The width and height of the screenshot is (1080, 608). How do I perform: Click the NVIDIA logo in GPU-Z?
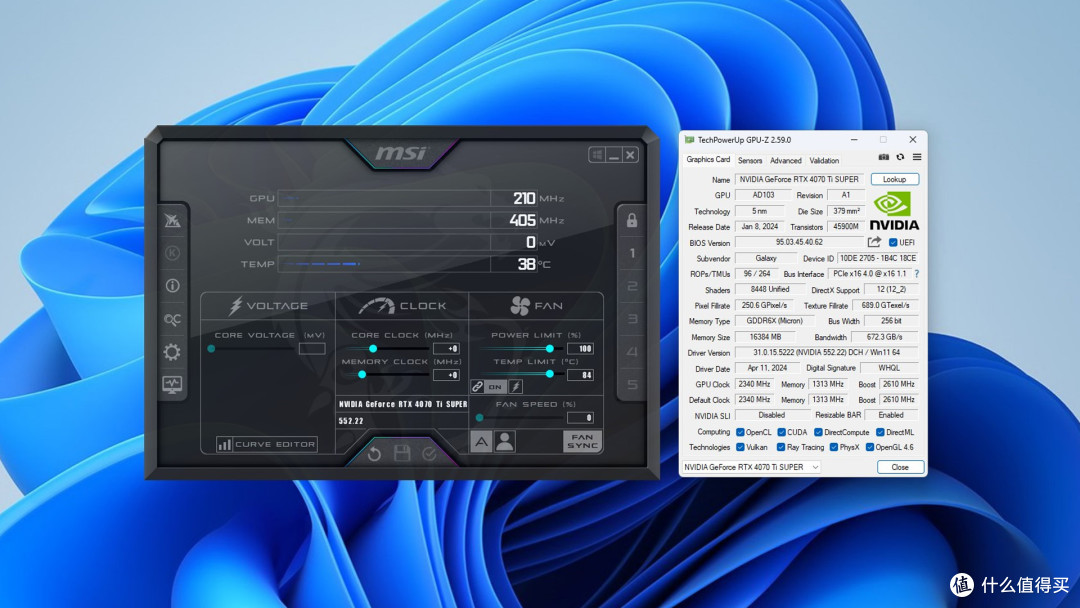[893, 211]
